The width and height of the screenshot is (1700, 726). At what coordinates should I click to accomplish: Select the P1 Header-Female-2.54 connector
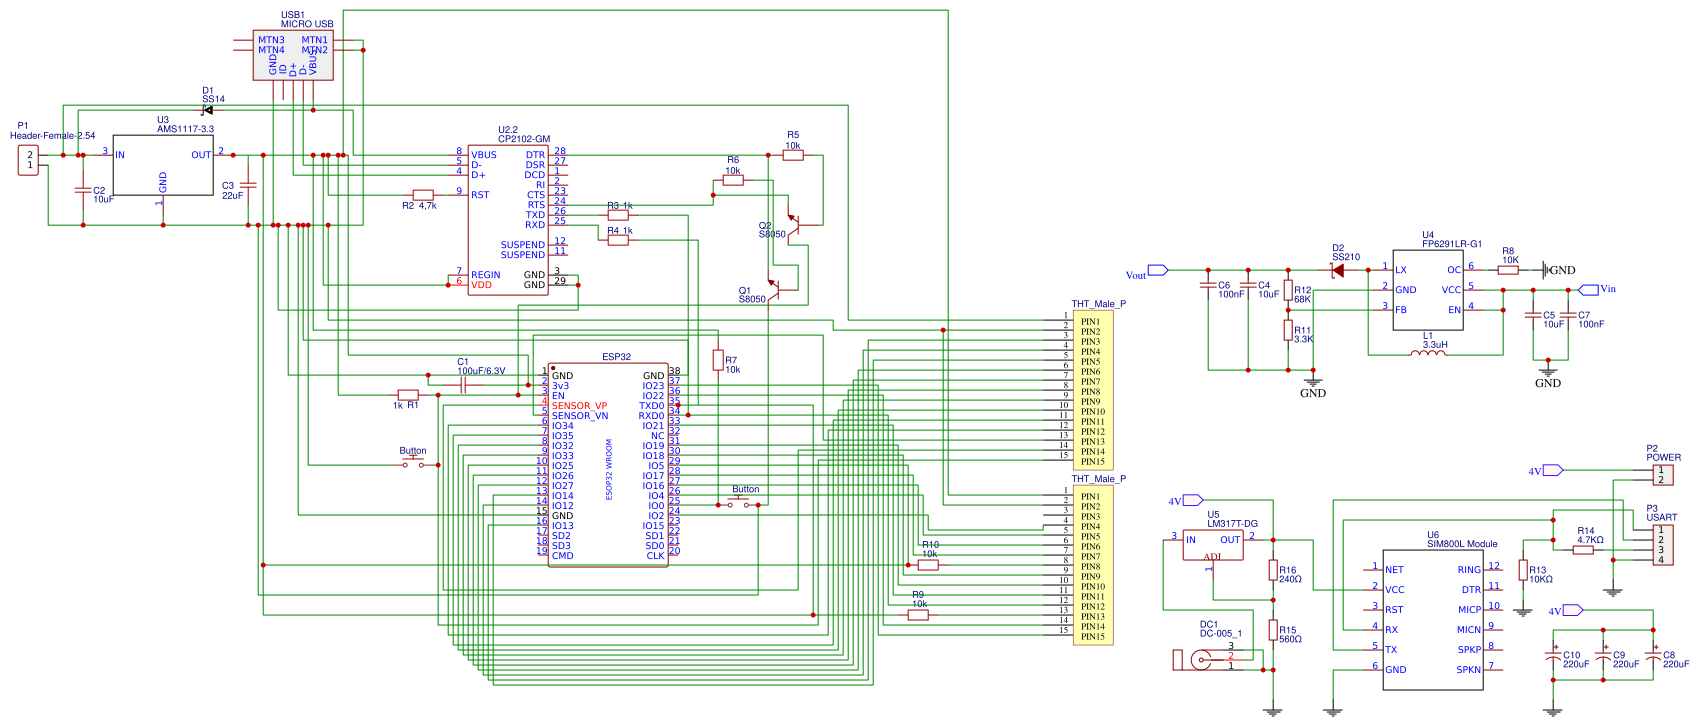point(29,160)
